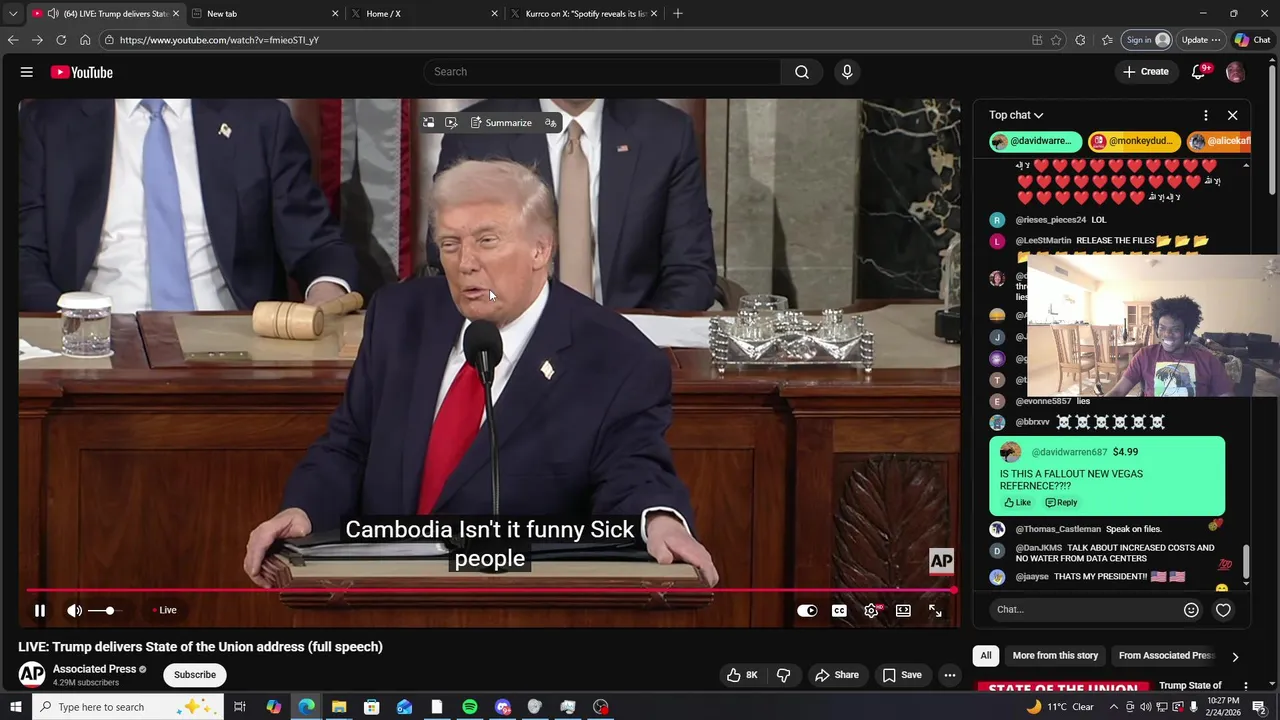Dislike the video
Viewport: 1280px width, 720px height.
(784, 675)
